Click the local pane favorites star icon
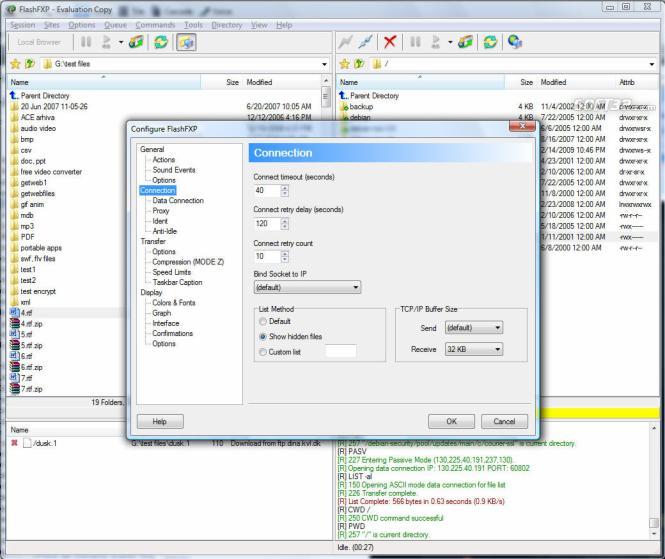The image size is (665, 559). [x=15, y=64]
